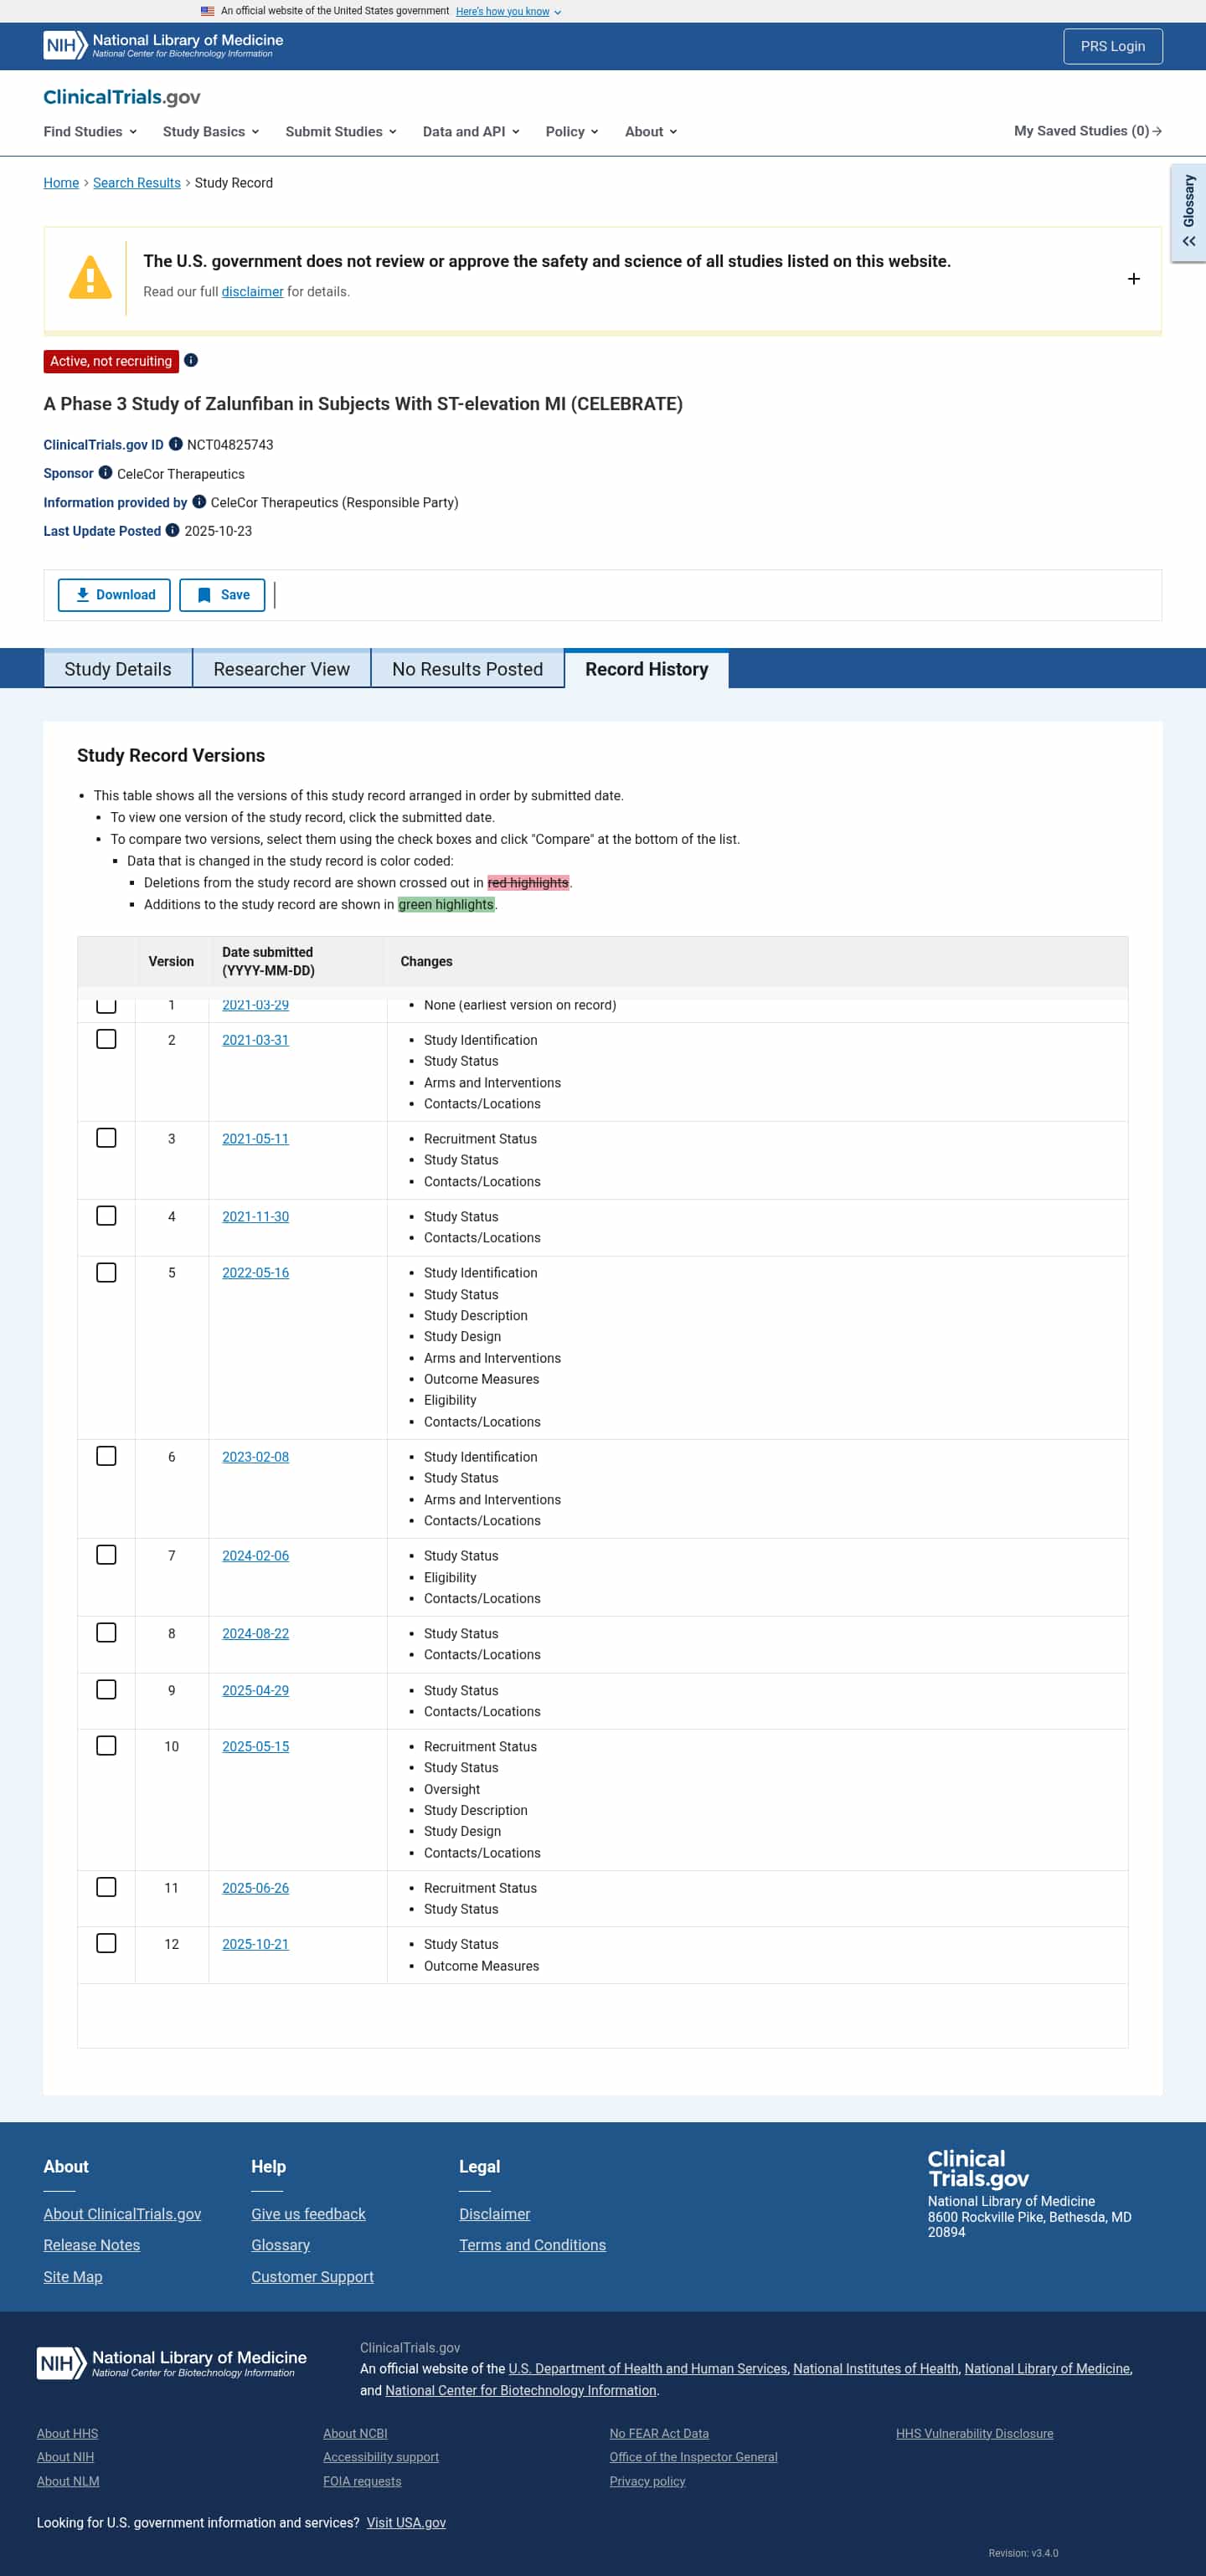Click the warning triangle in the disclaimer banner
Viewport: 1206px width, 2576px height.
click(90, 277)
